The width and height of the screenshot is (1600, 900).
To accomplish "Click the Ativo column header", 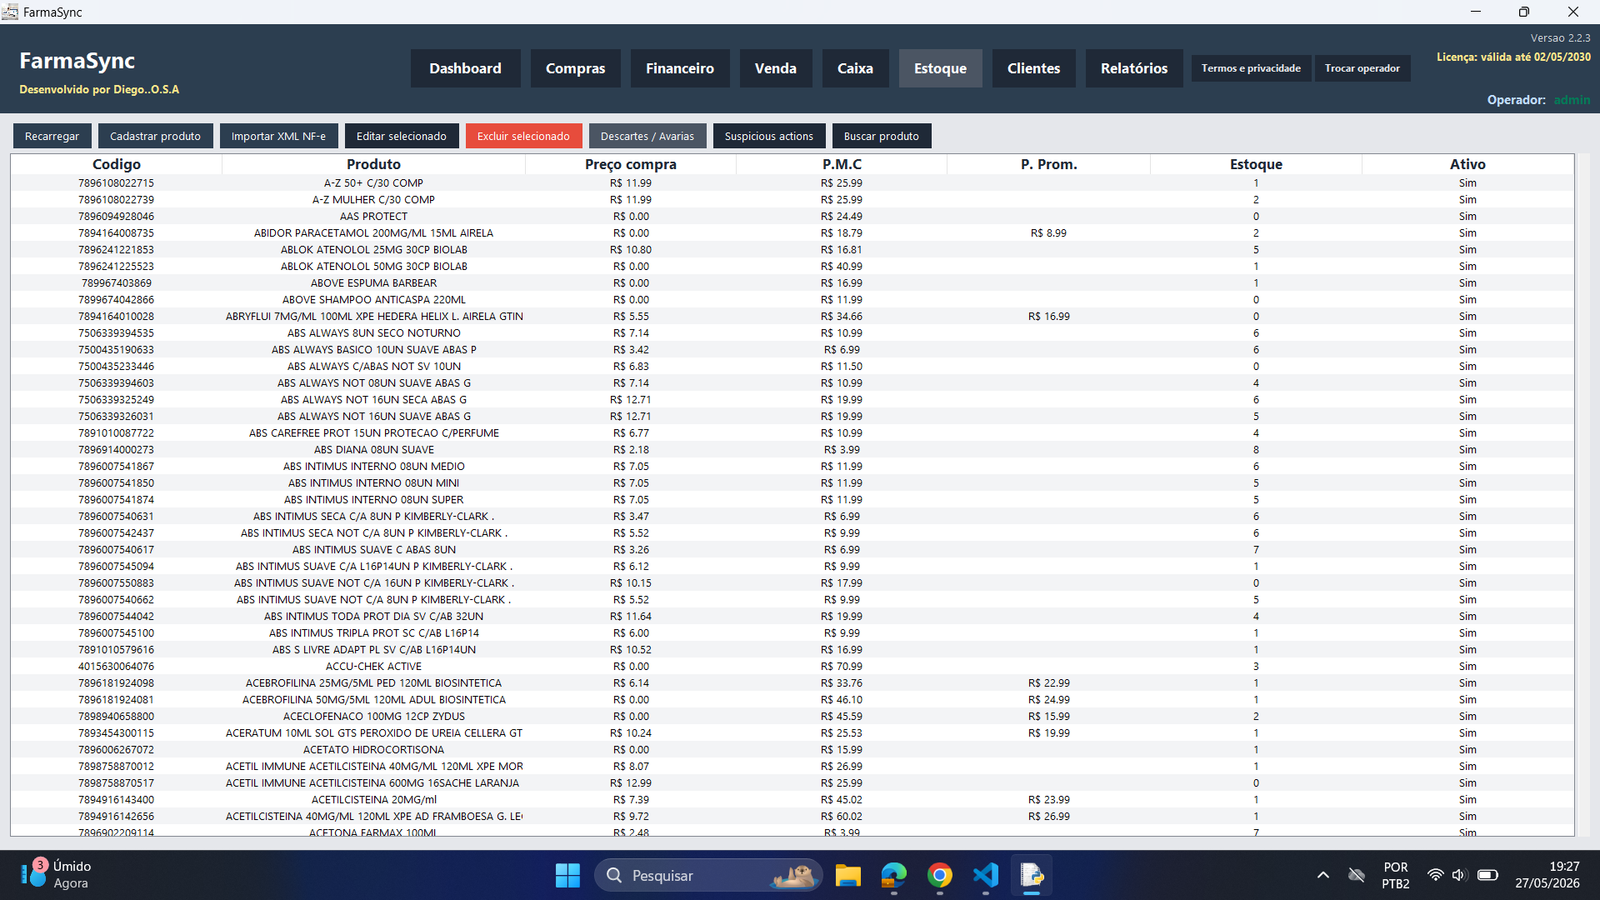I will click(1467, 164).
